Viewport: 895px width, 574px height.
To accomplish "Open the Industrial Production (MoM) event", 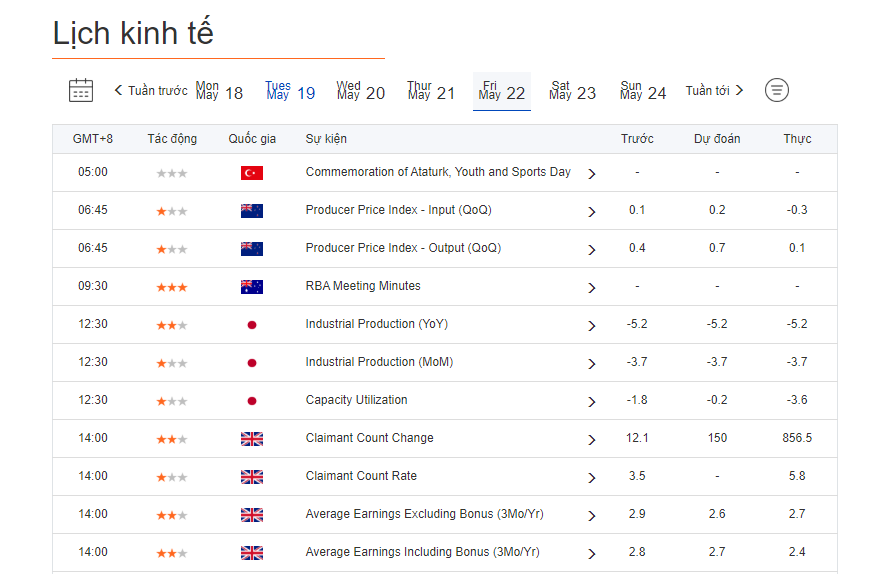I will (x=379, y=362).
